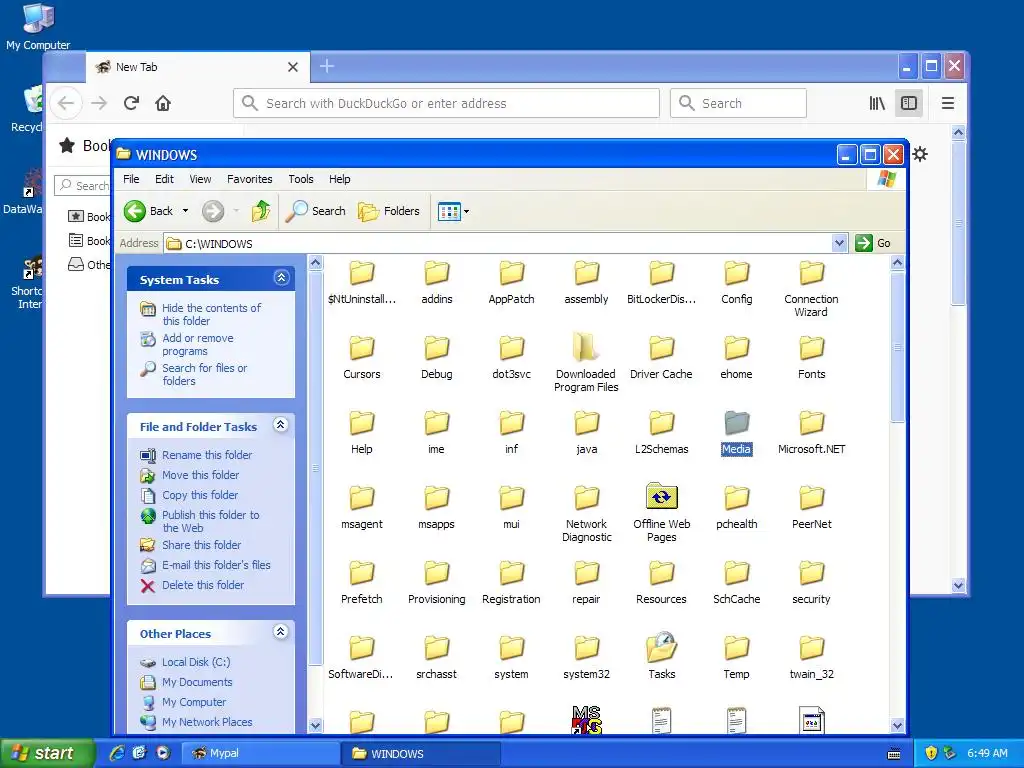Click E-mail this folder's files

coord(216,565)
